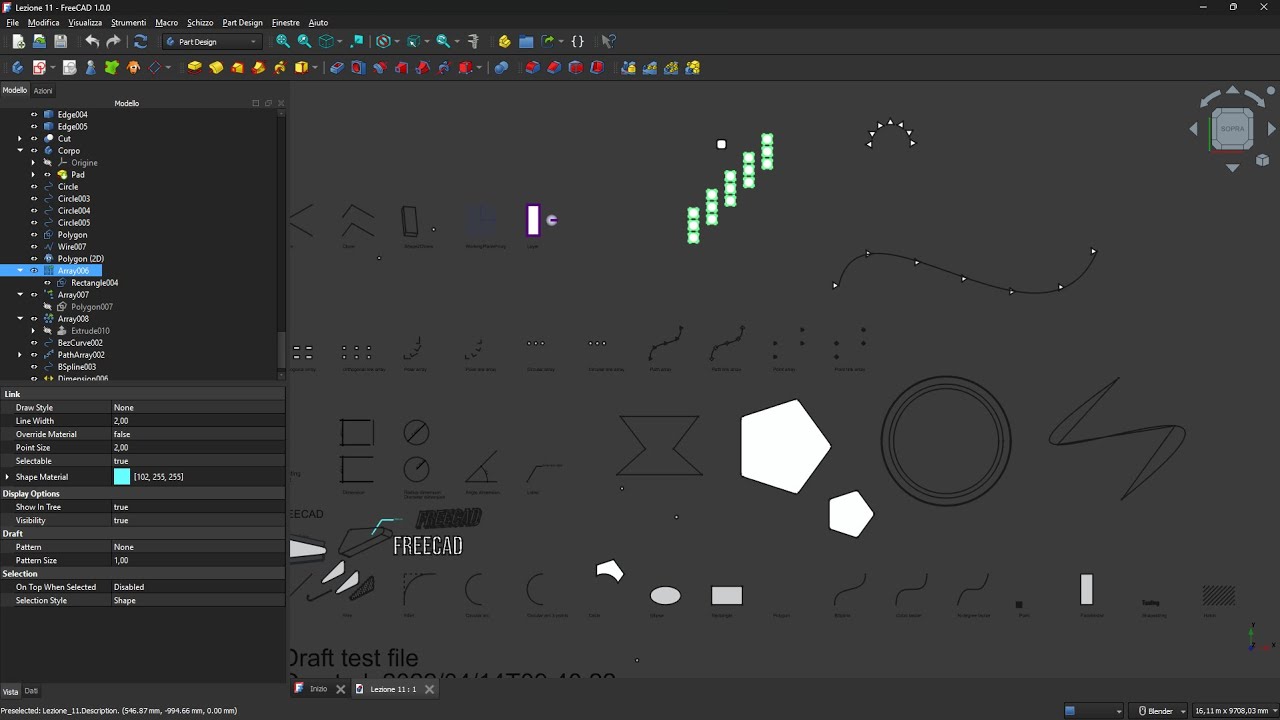Close the Lezione 11 : 1 tab
Viewport: 1280px width, 720px height.
click(429, 689)
